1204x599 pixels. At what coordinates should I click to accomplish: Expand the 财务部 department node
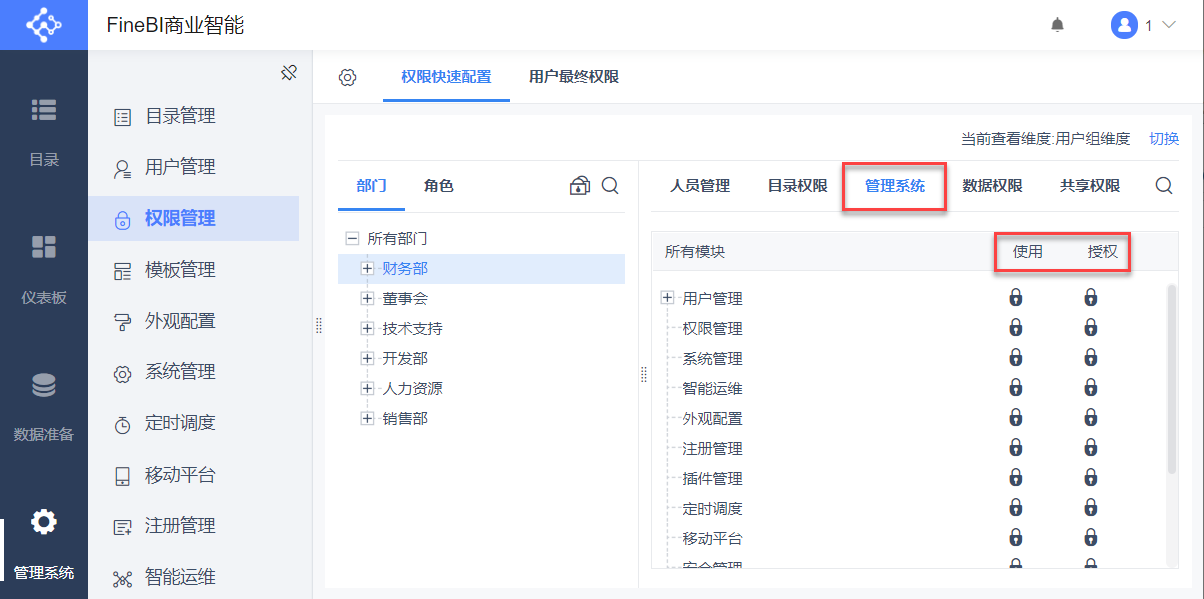click(367, 268)
